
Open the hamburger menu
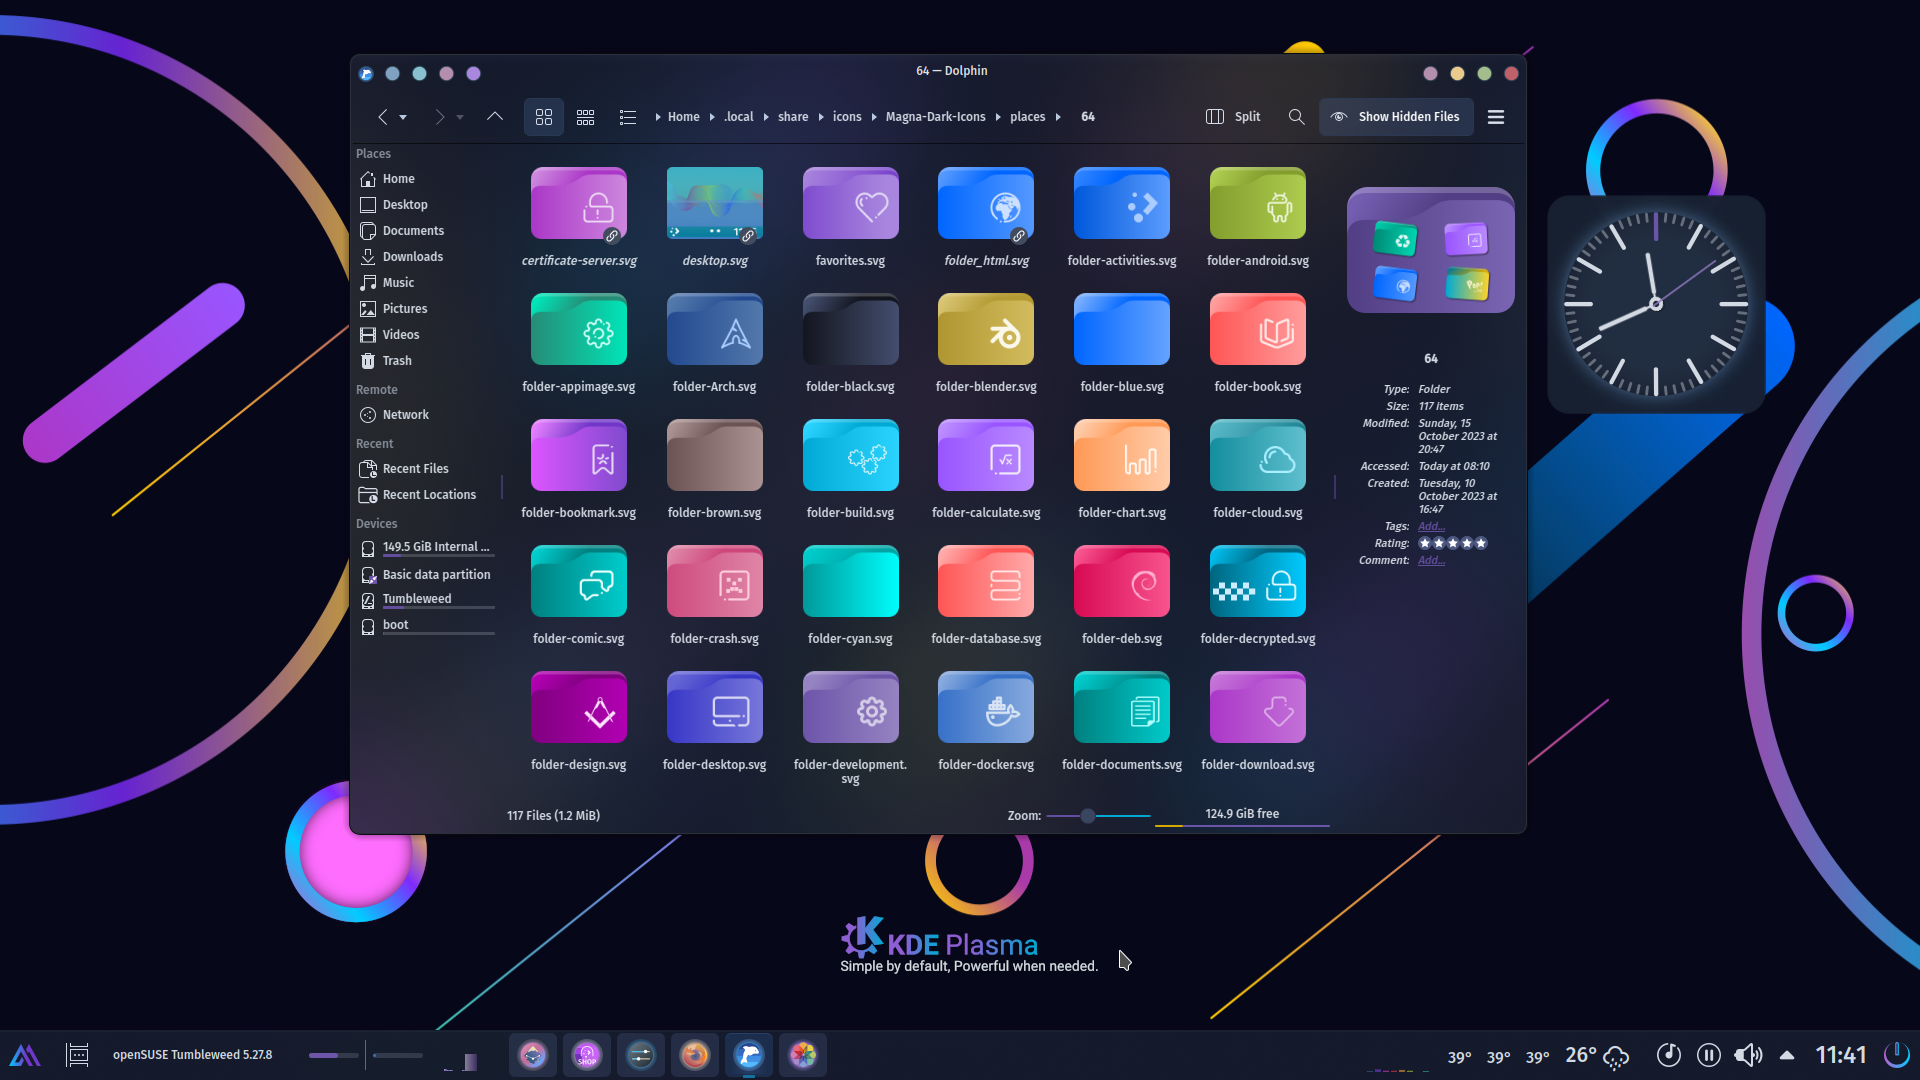coord(1496,117)
